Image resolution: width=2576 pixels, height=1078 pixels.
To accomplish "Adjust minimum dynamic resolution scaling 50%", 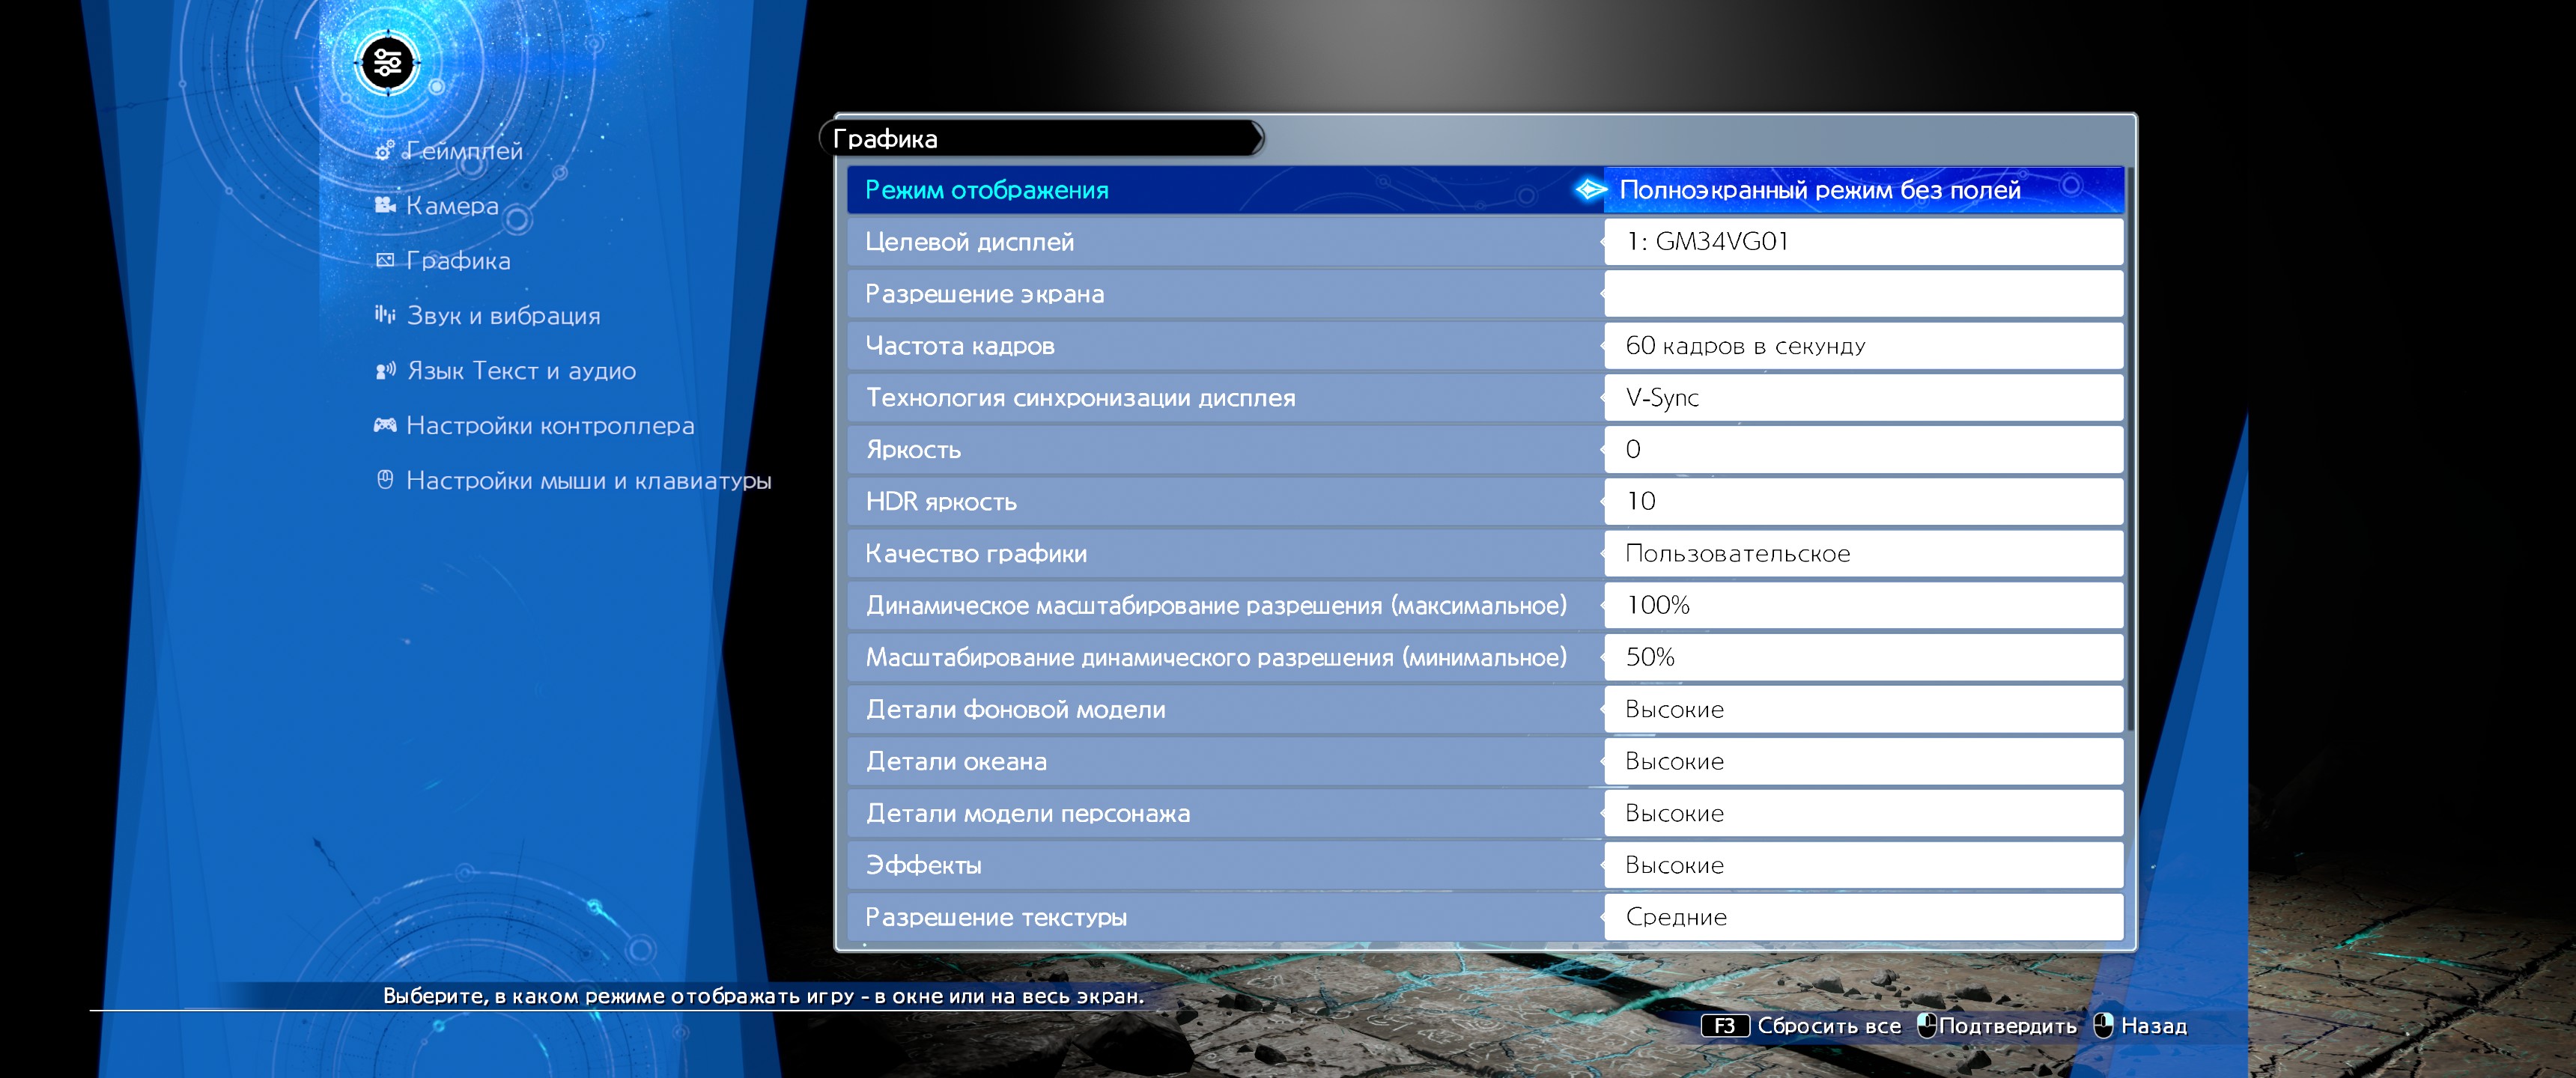I will click(1863, 658).
